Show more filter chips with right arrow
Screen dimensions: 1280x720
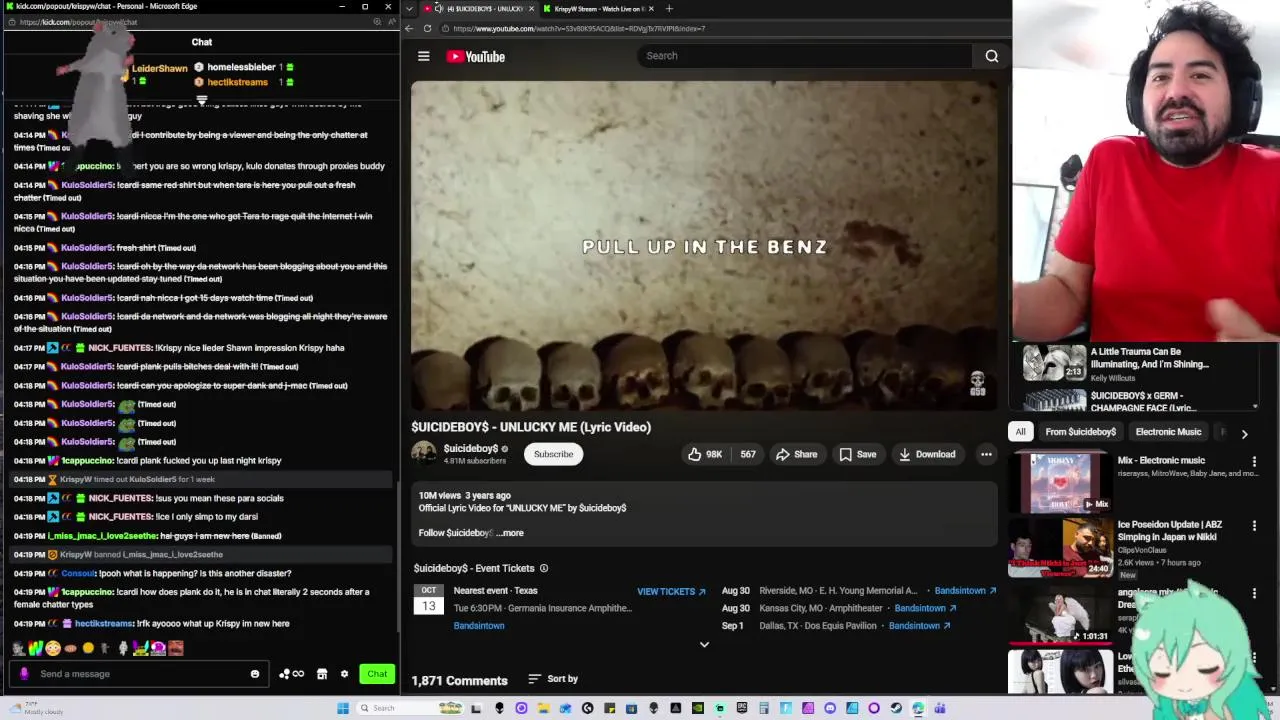click(x=1244, y=434)
